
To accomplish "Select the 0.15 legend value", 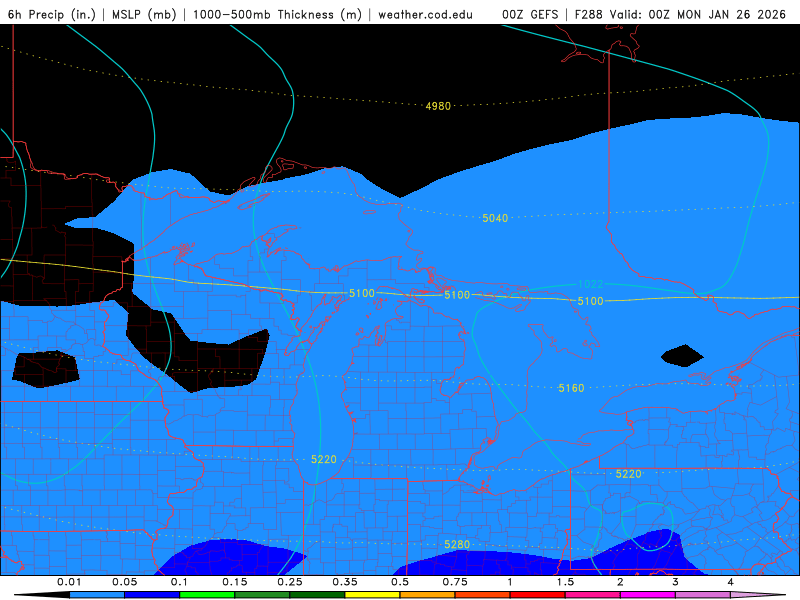I will (235, 582).
